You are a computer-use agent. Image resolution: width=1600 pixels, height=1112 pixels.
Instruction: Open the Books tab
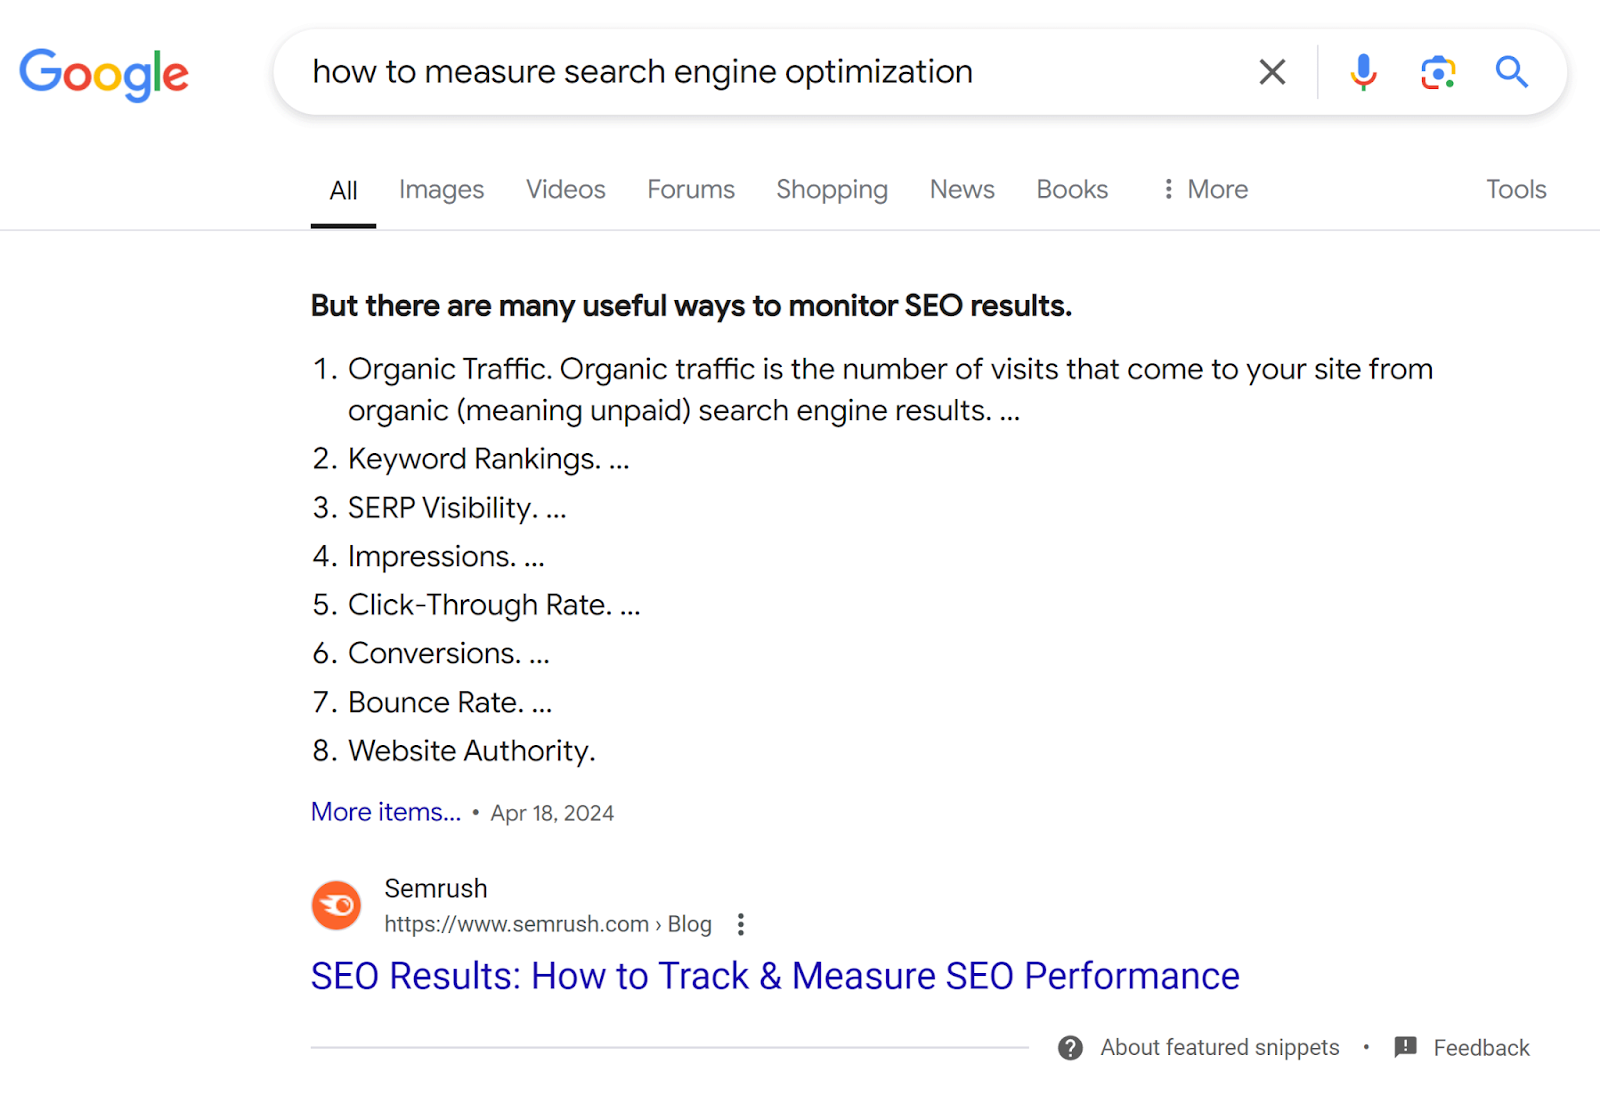[x=1072, y=189]
